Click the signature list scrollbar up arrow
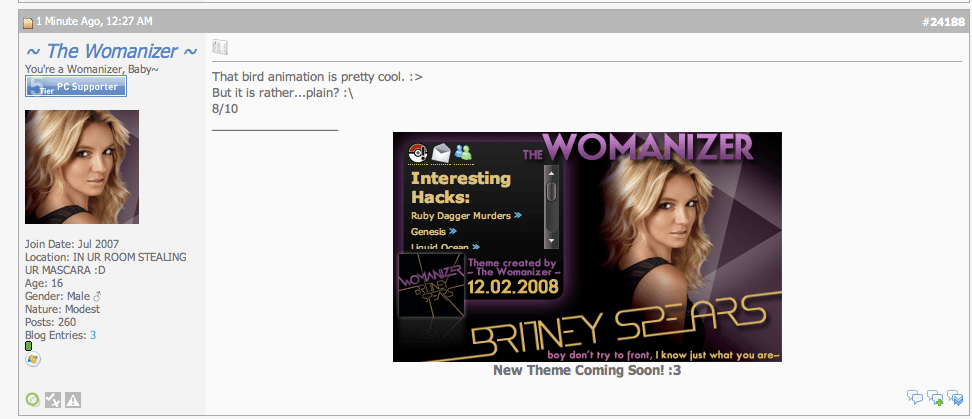This screenshot has height=419, width=972. (551, 172)
